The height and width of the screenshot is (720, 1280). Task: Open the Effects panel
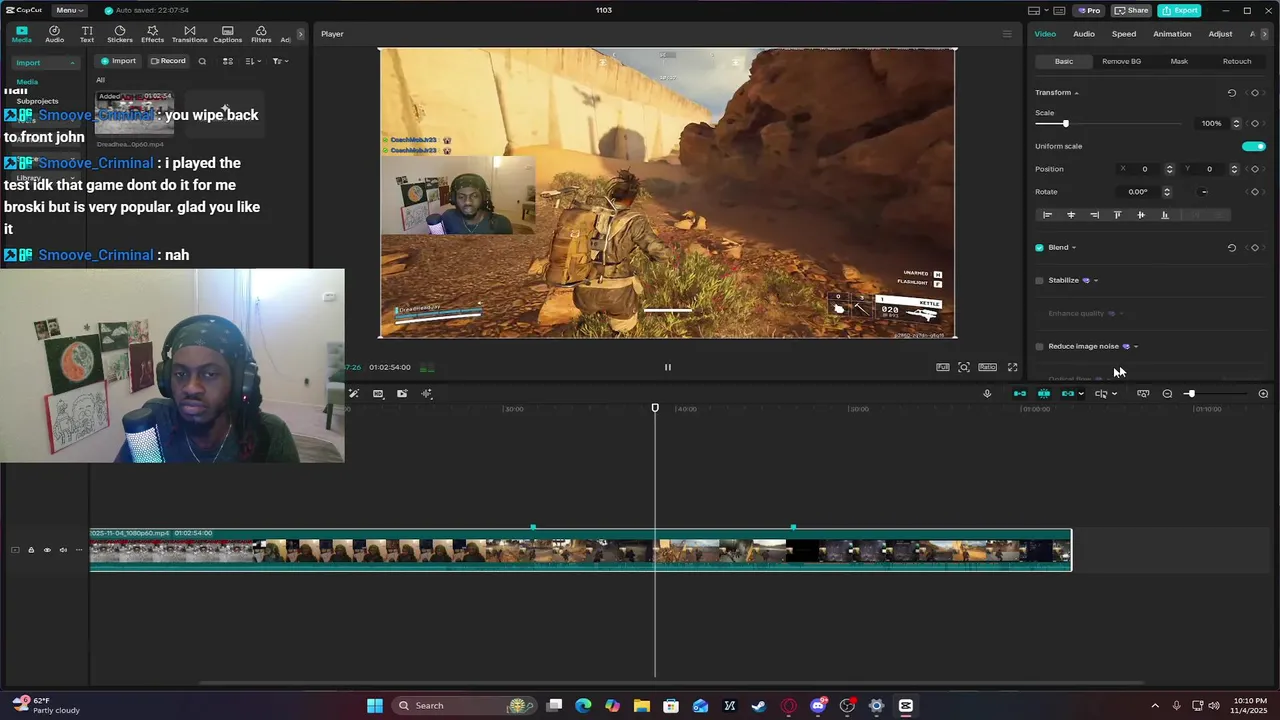(152, 34)
